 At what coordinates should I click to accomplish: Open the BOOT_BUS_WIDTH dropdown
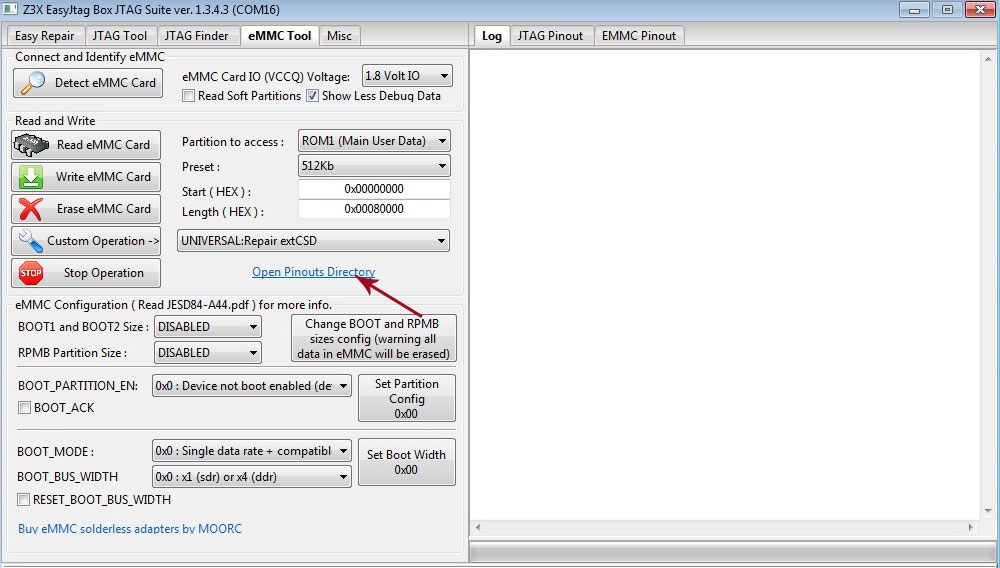(252, 477)
